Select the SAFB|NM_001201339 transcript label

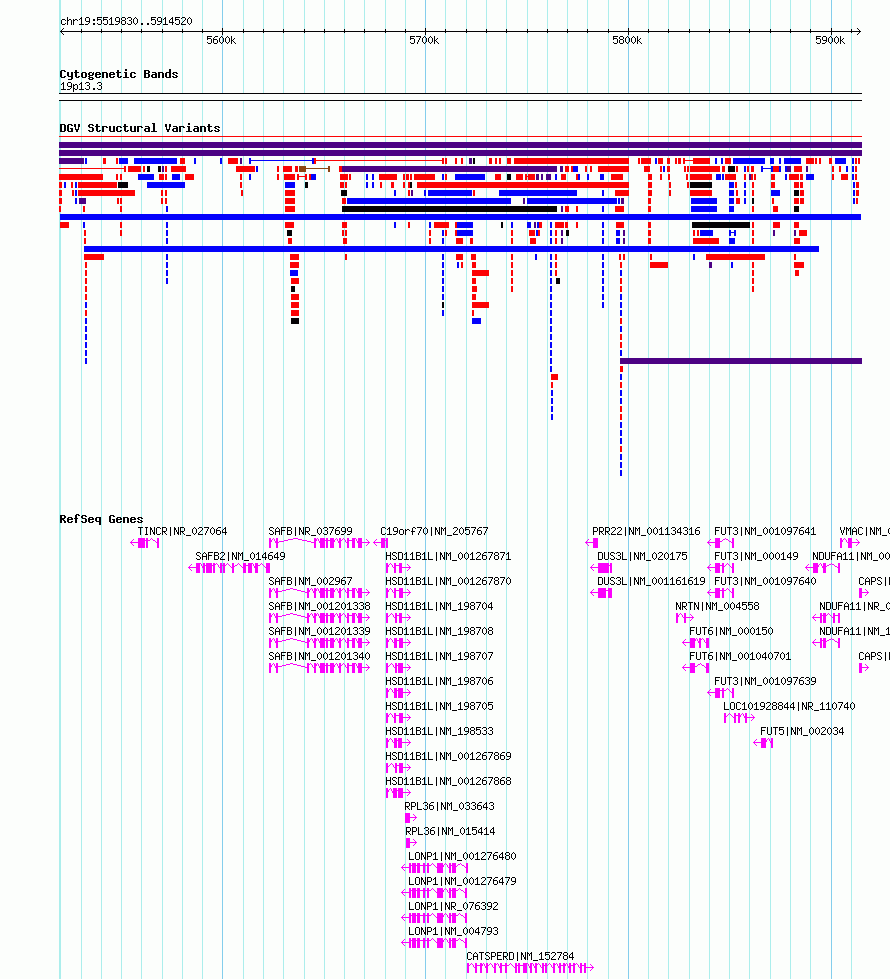(x=319, y=631)
